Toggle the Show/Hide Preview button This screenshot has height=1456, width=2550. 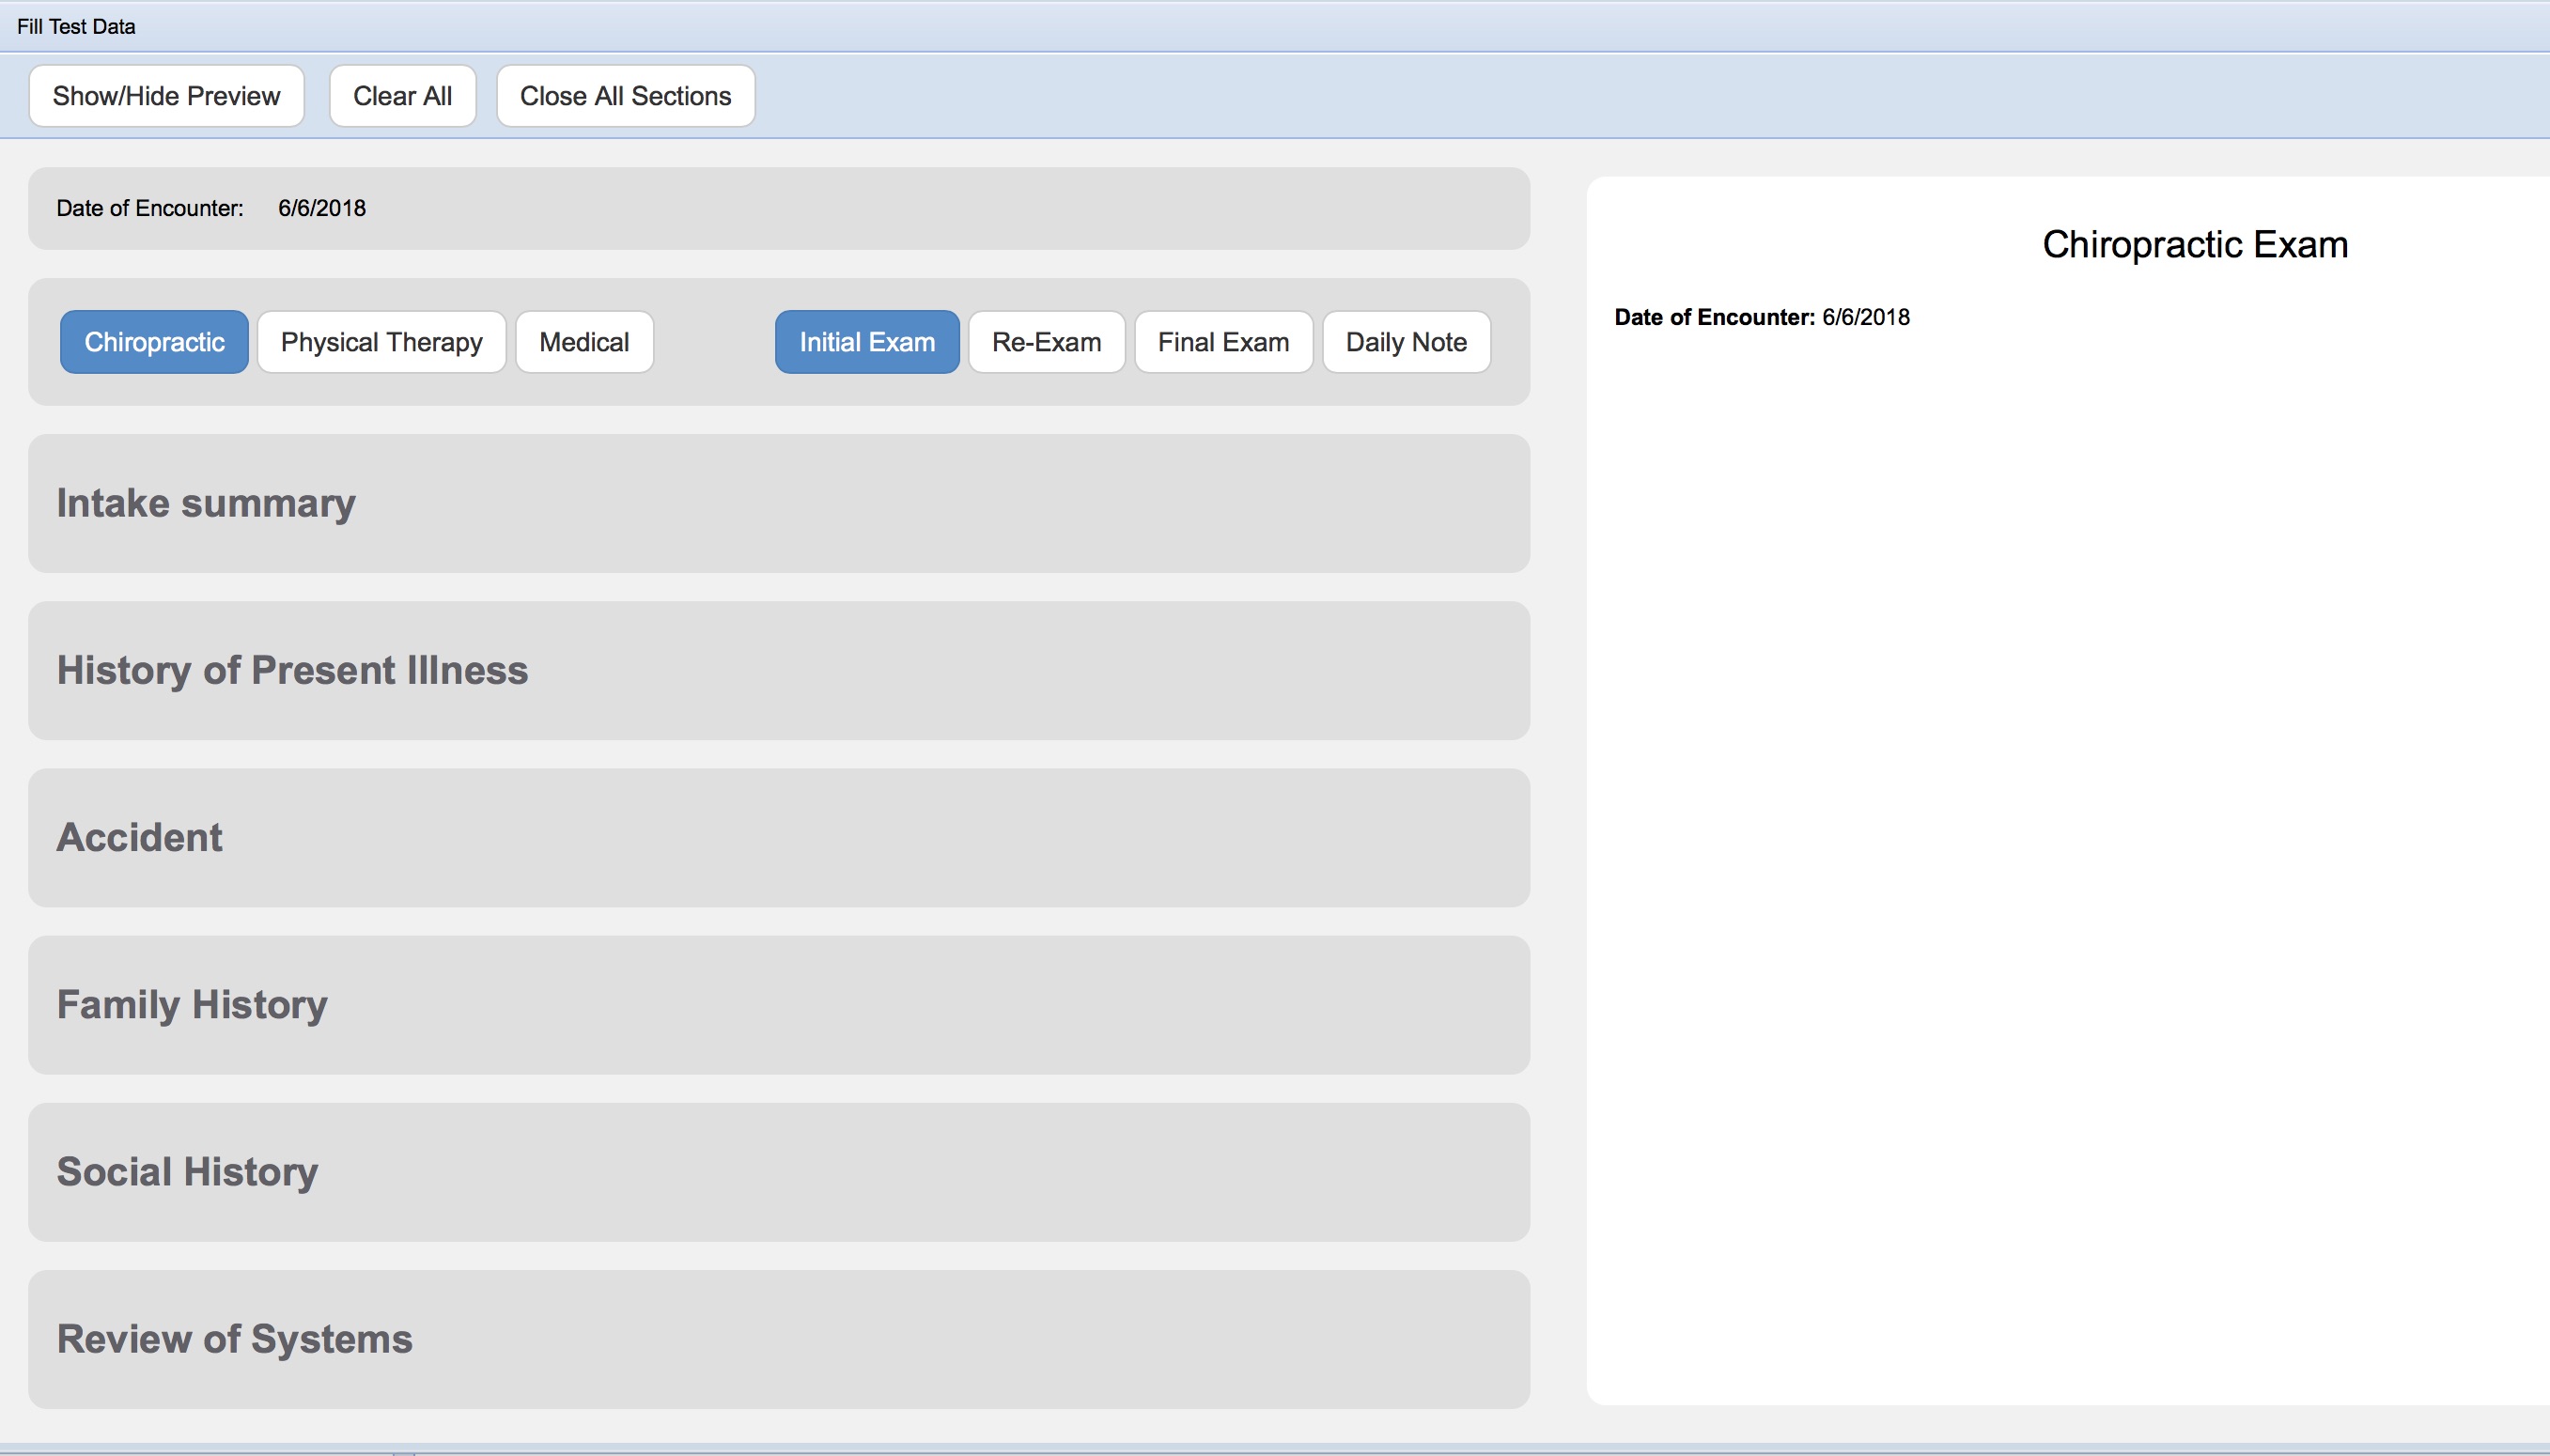coord(166,96)
